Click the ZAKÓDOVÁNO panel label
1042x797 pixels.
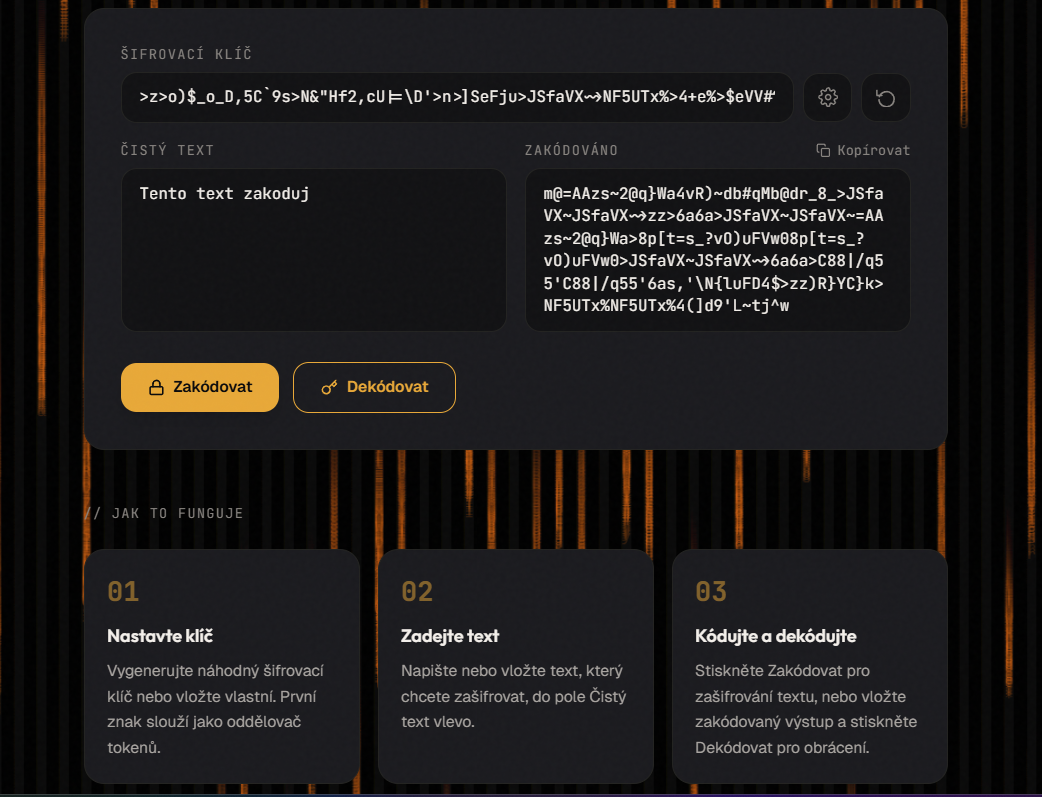pos(571,150)
